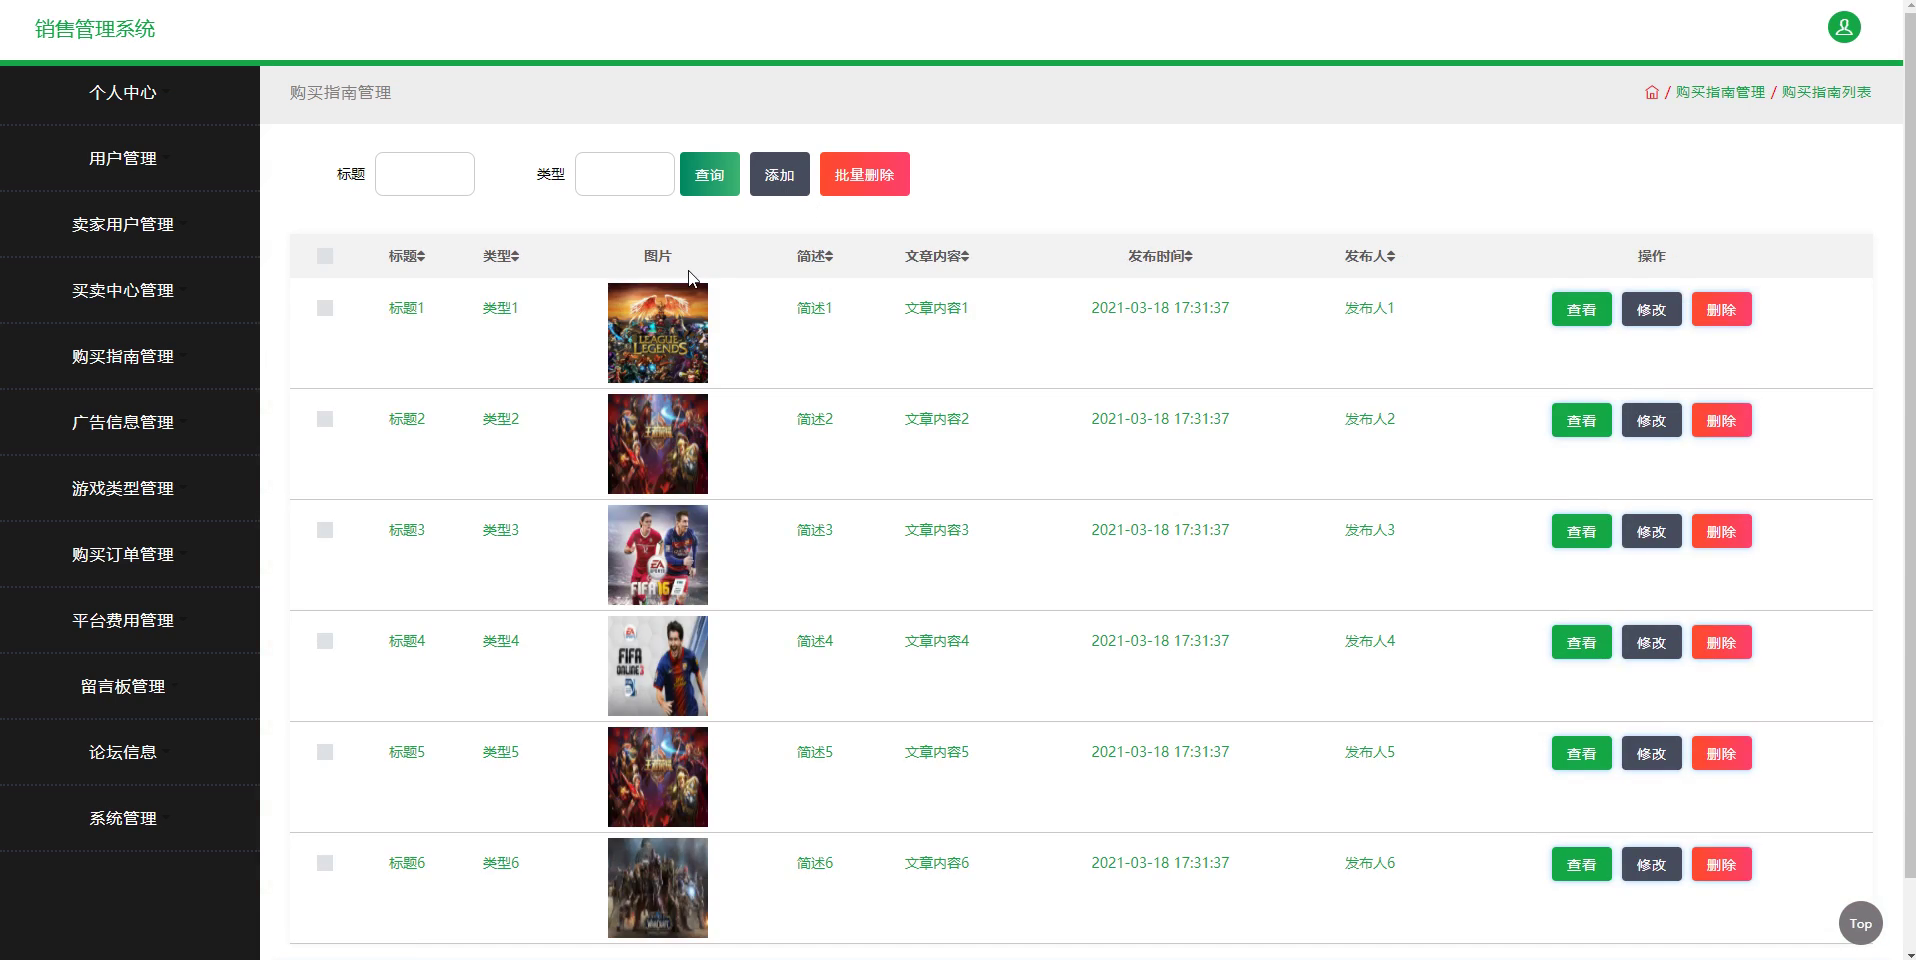Delete row 标题6 with 删除
This screenshot has height=960, width=1916.
(1721, 864)
